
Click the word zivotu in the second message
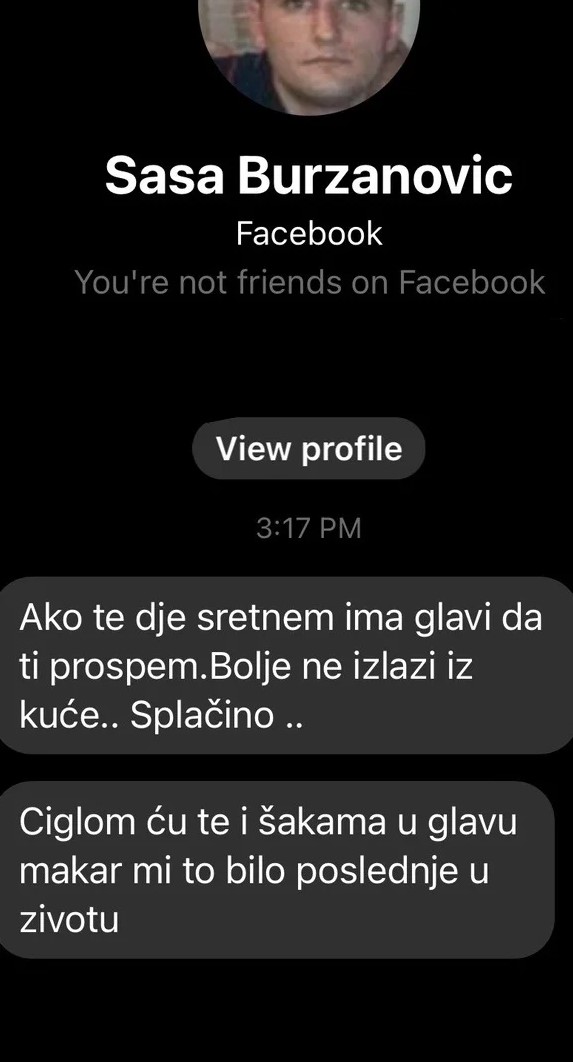pyautogui.click(x=69, y=920)
